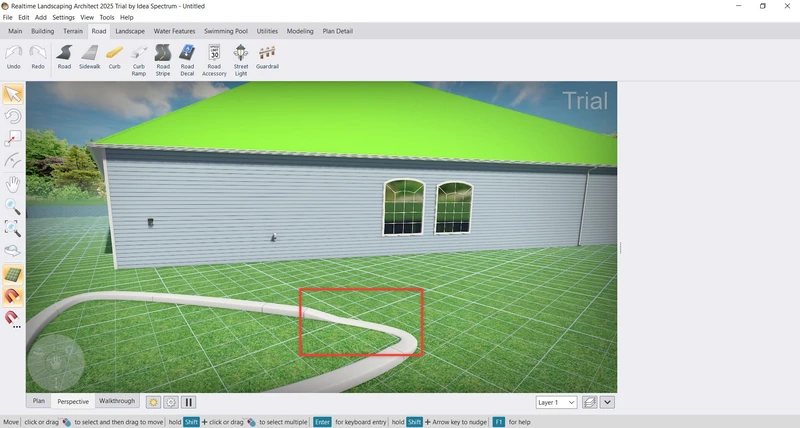Click the sun lighting settings button
This screenshot has width=800, height=428.
pos(153,402)
